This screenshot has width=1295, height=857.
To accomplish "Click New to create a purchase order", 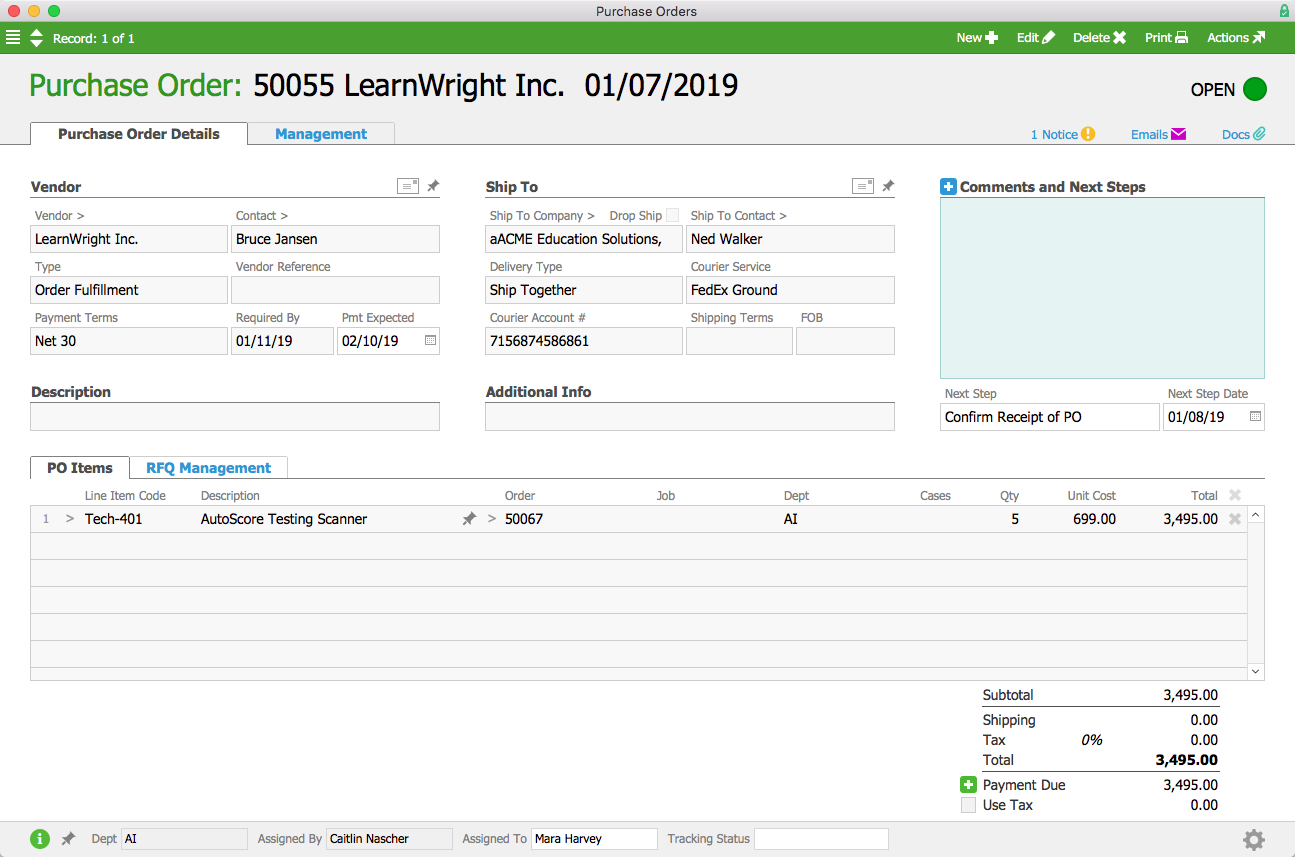I will click(977, 38).
